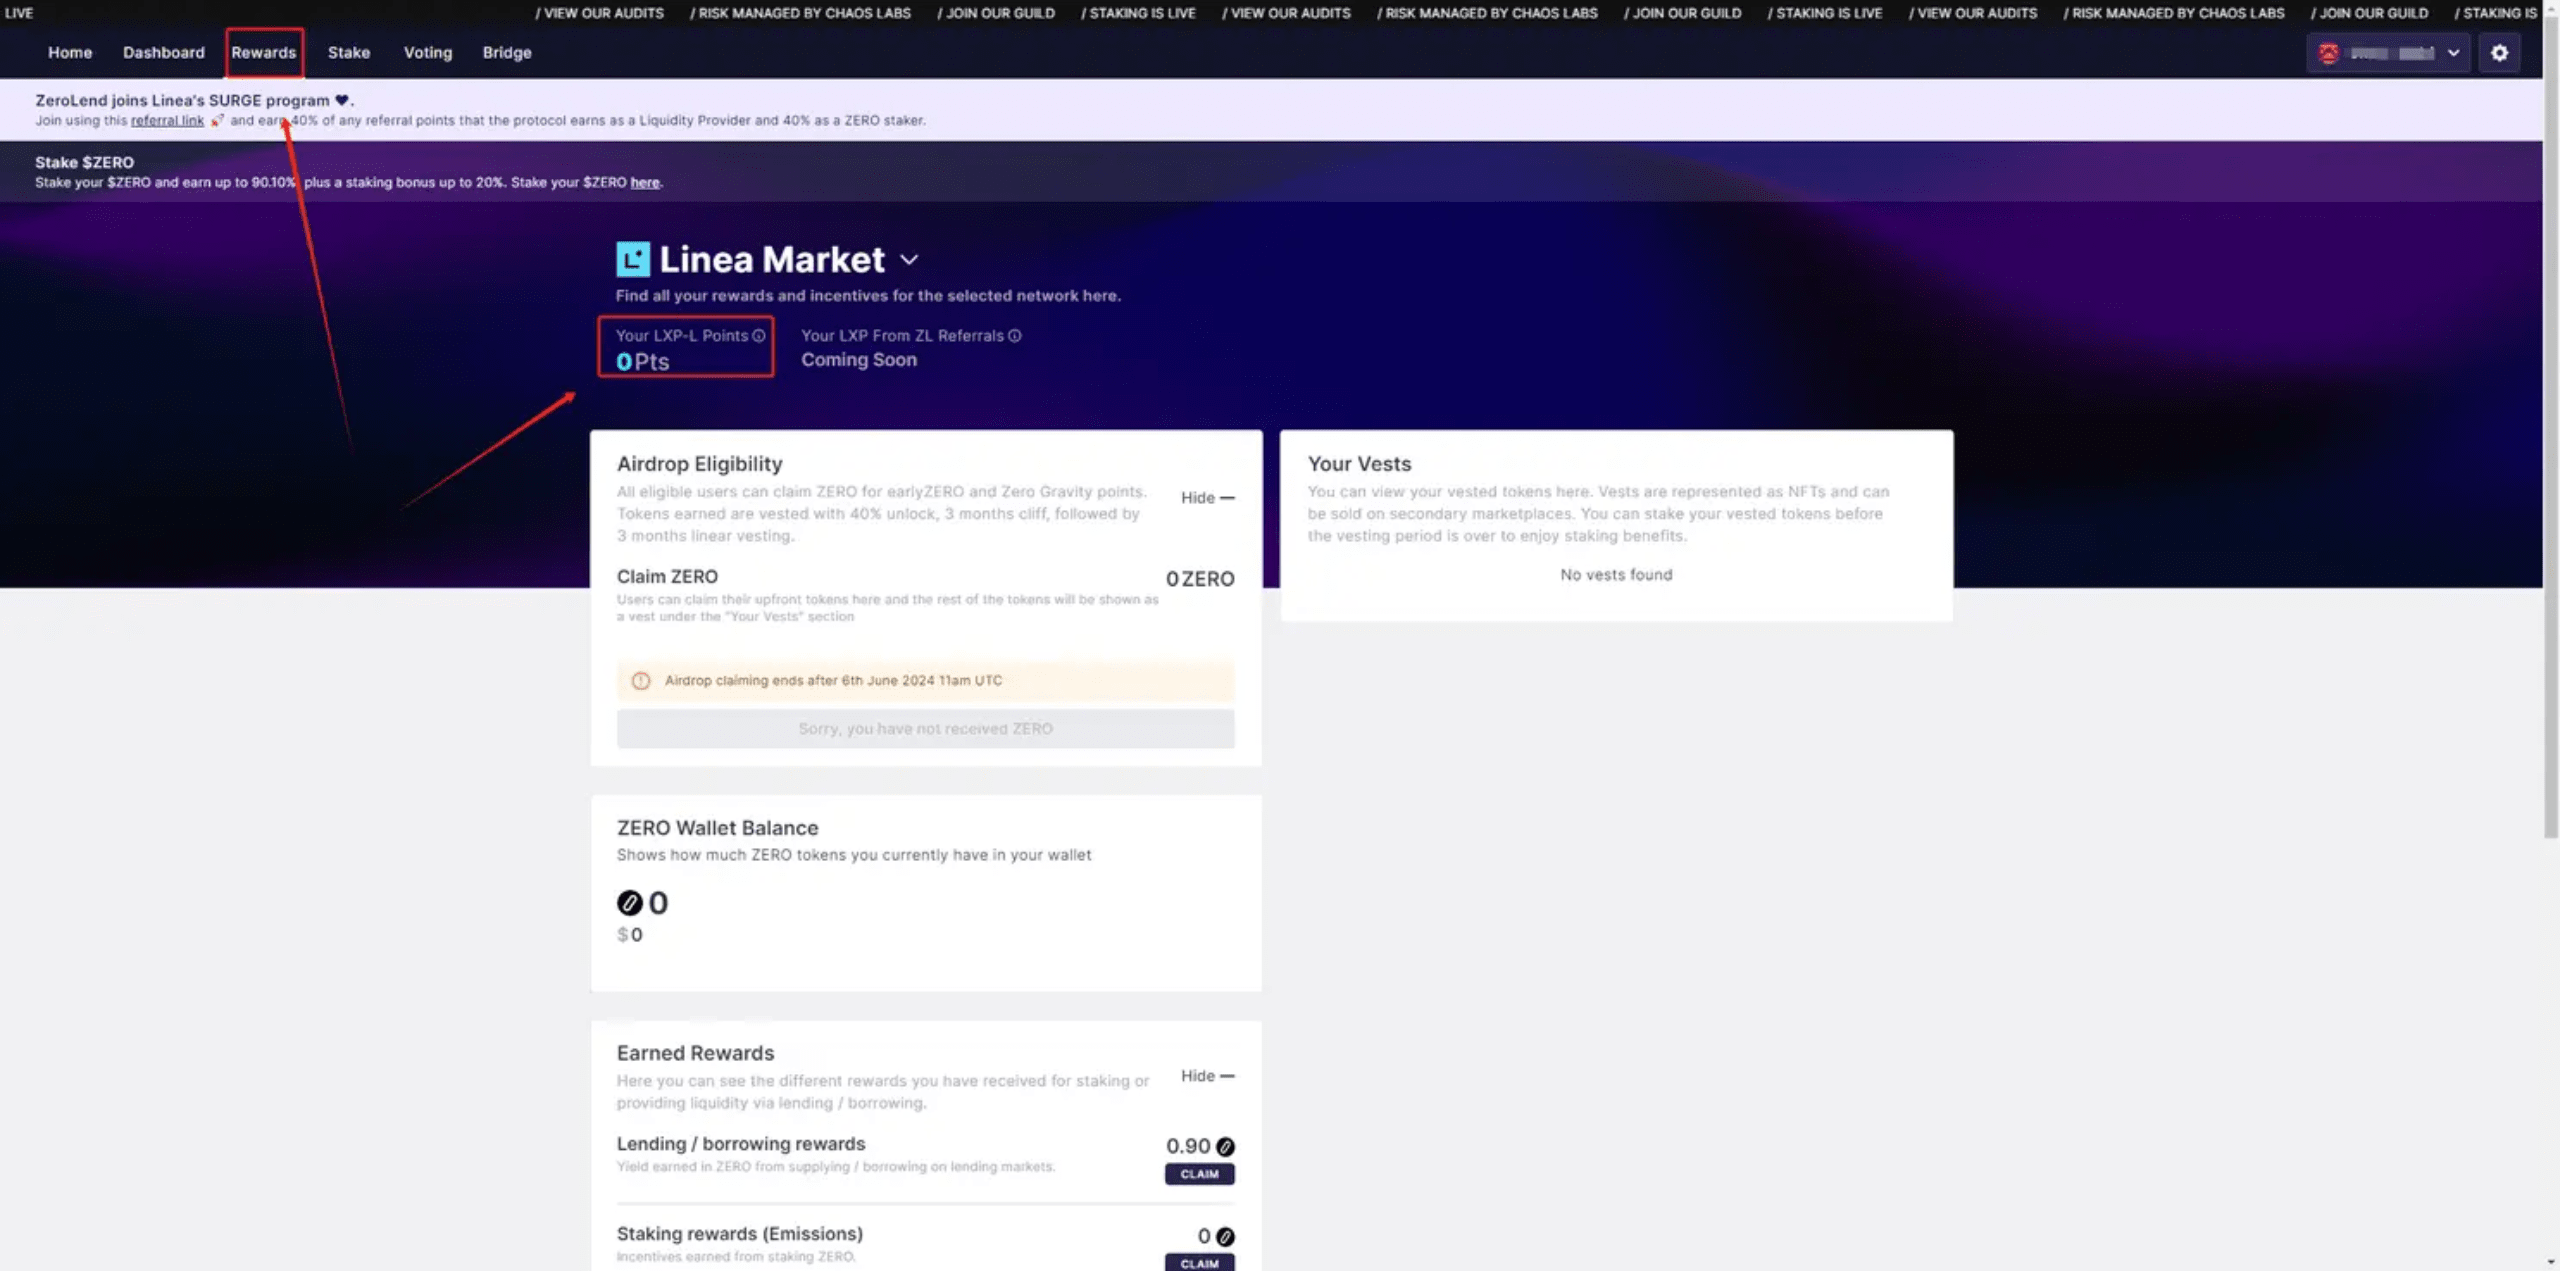Click the ZERO icon beside 0.90 rewards

point(1225,1147)
